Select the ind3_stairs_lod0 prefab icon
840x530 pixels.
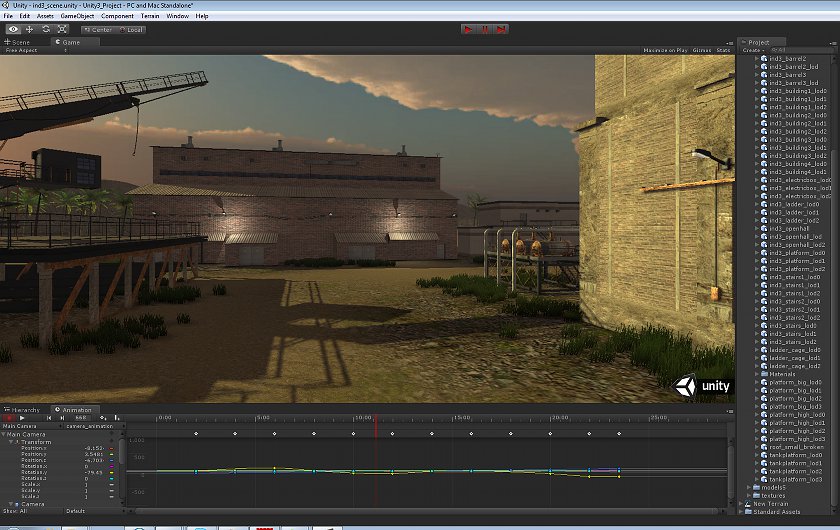764,326
